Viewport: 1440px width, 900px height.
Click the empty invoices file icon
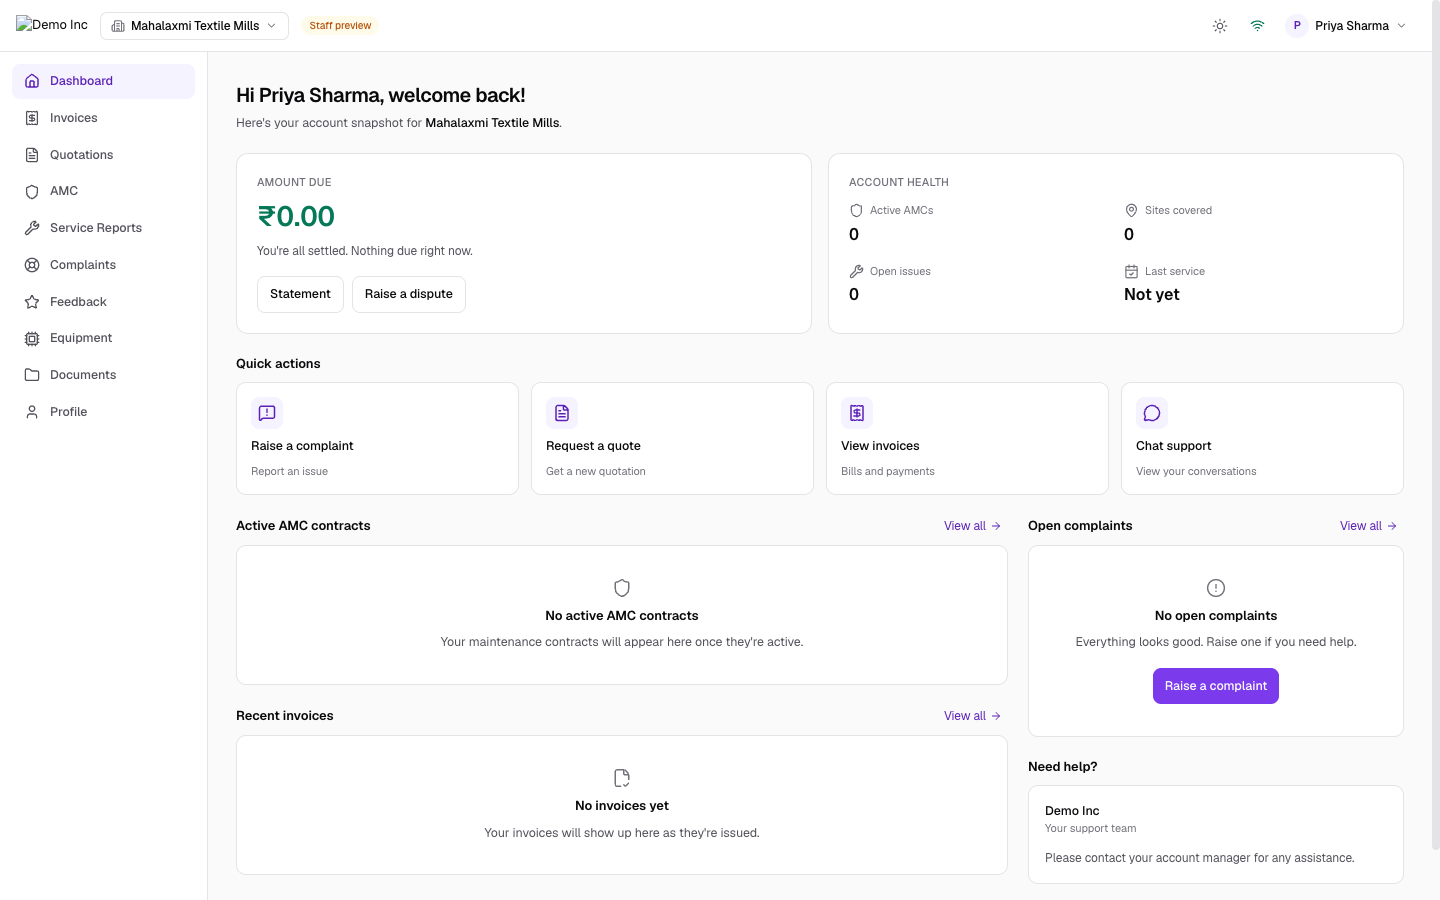point(622,778)
